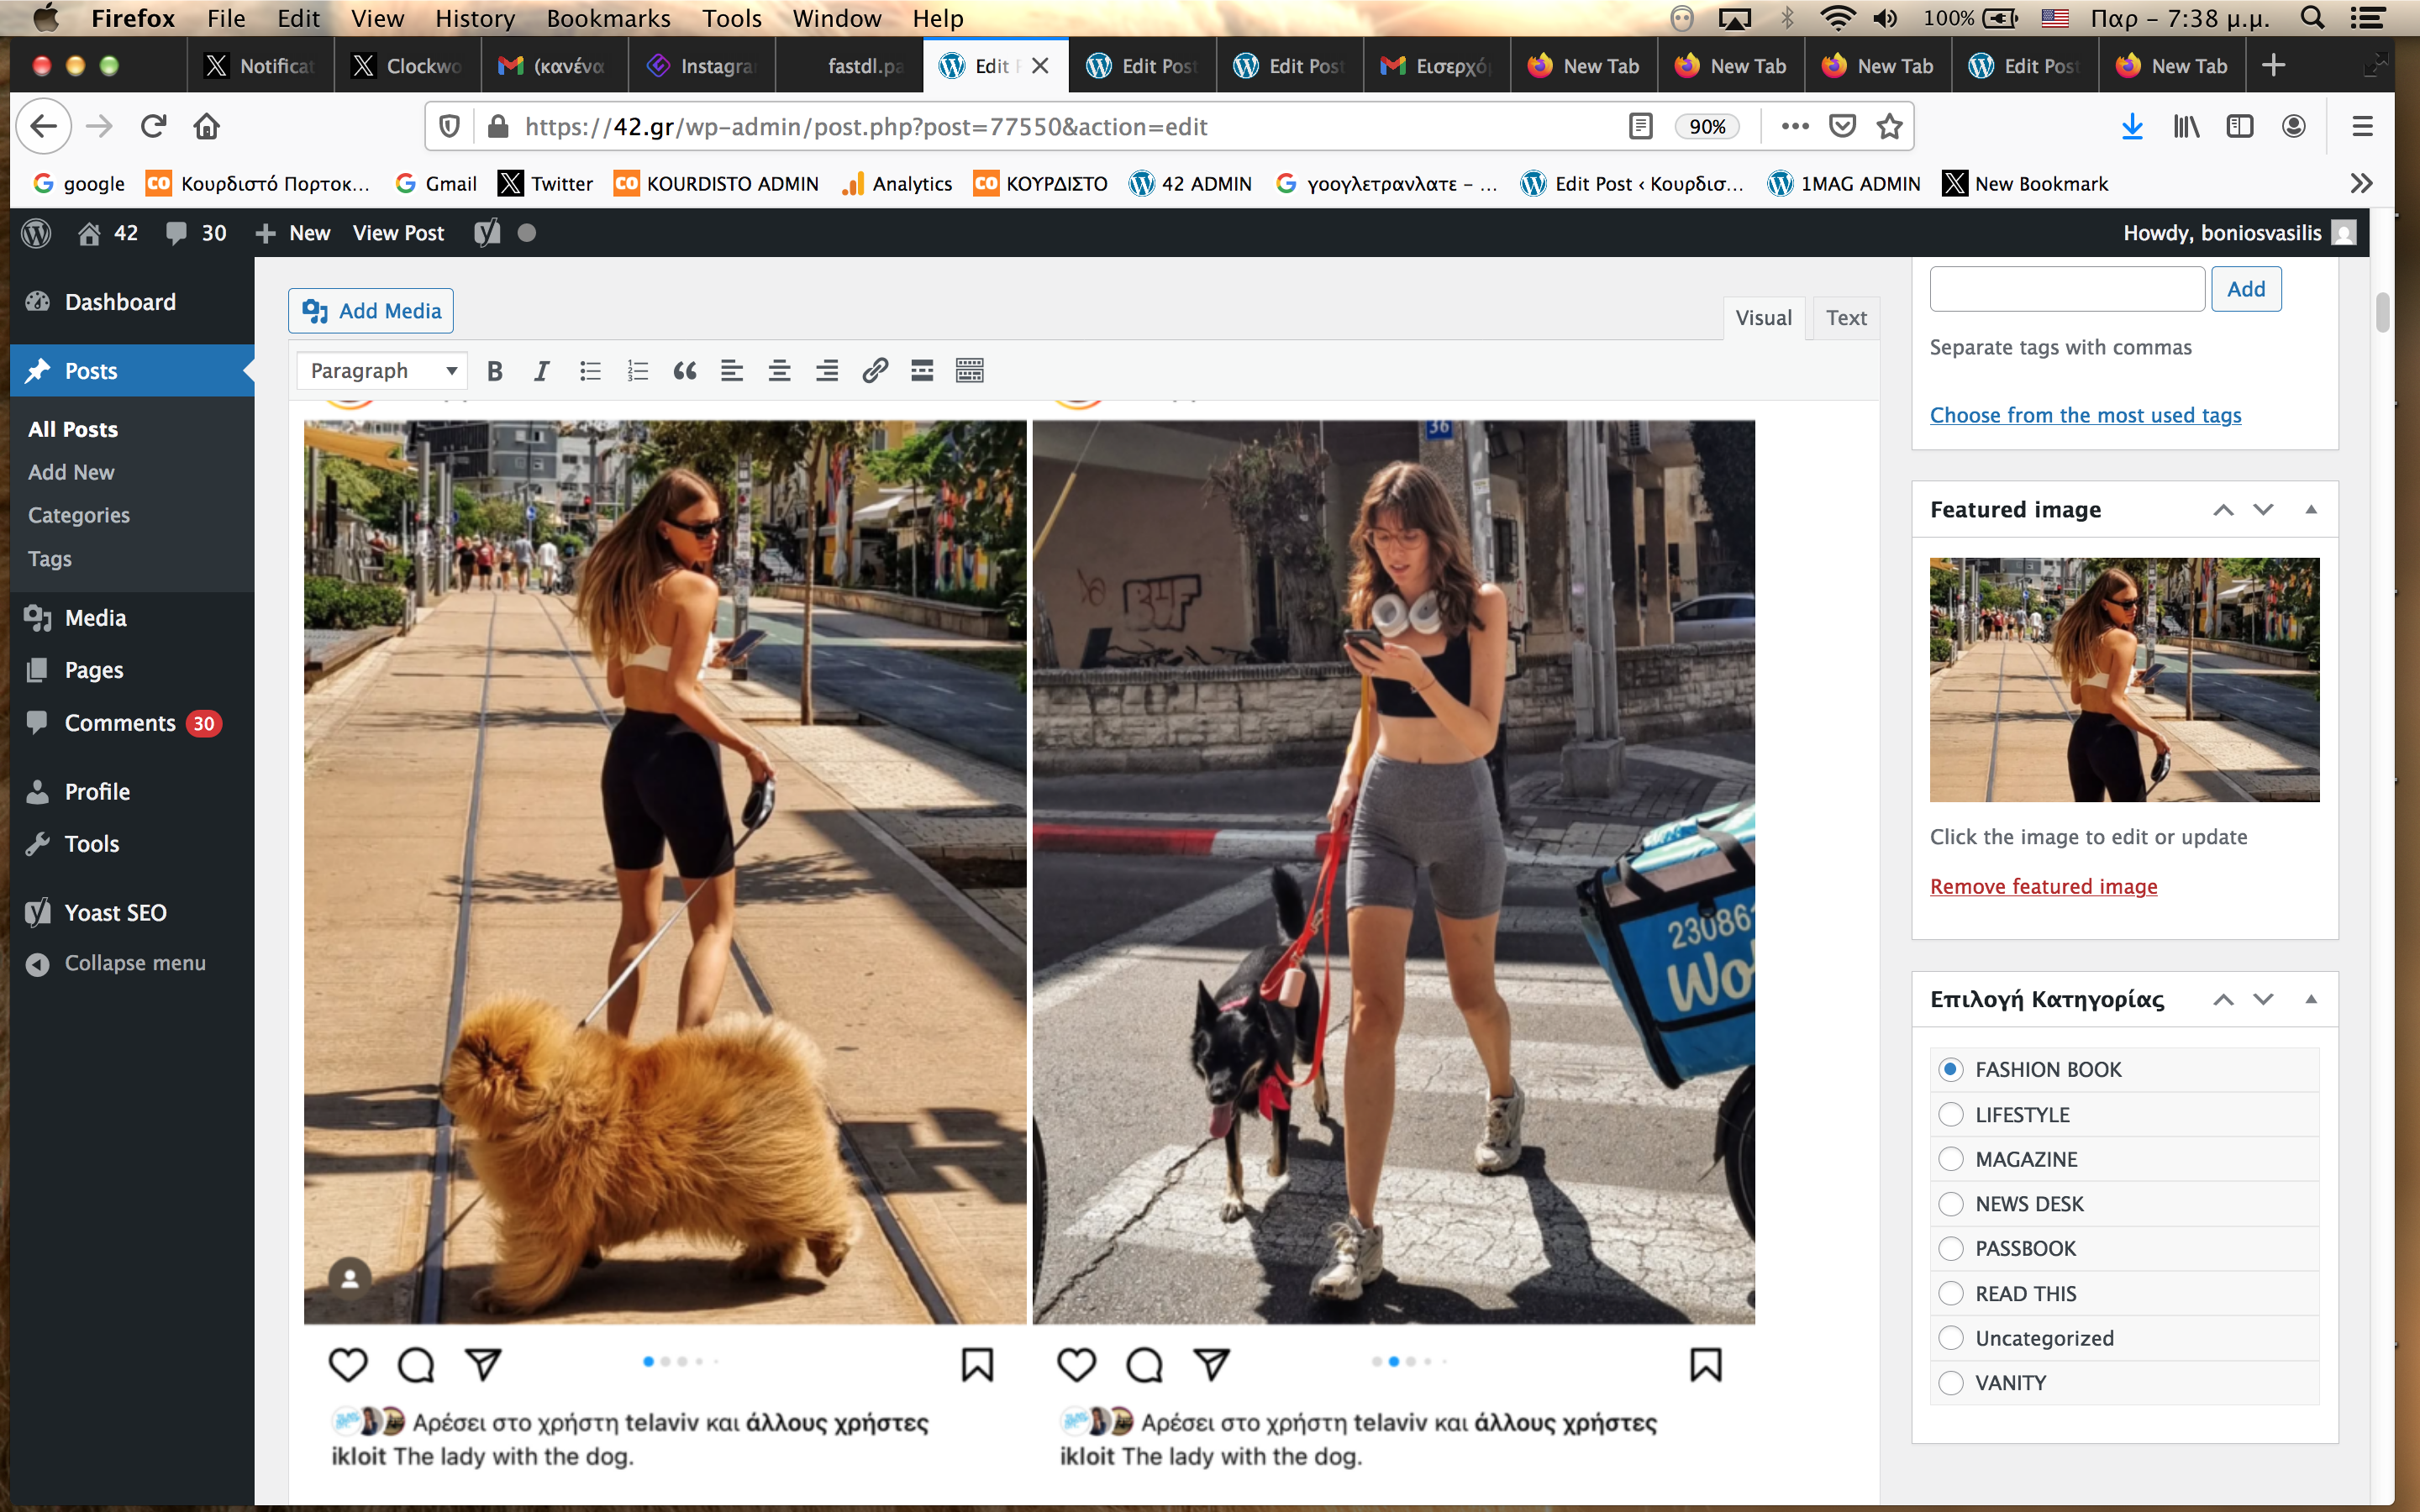Open Firefox reader view icon

(x=1640, y=126)
